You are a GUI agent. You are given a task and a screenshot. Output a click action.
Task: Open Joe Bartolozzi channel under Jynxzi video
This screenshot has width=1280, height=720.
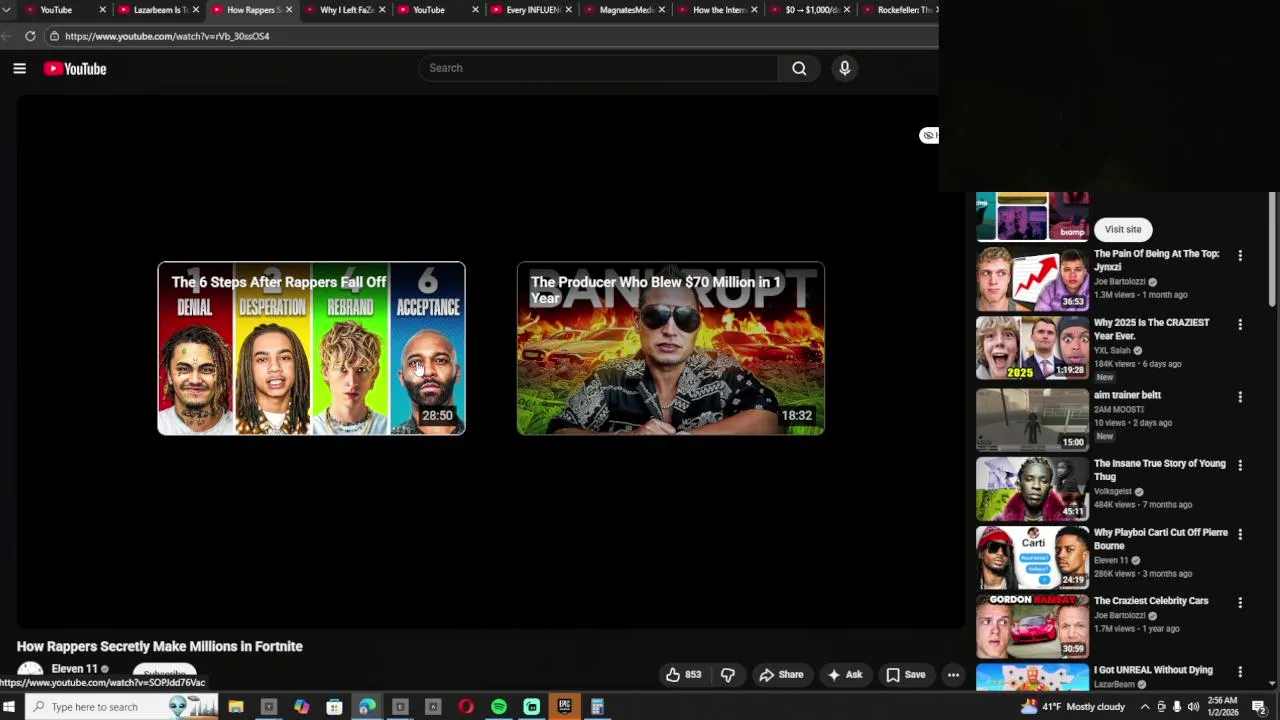[x=1119, y=282]
